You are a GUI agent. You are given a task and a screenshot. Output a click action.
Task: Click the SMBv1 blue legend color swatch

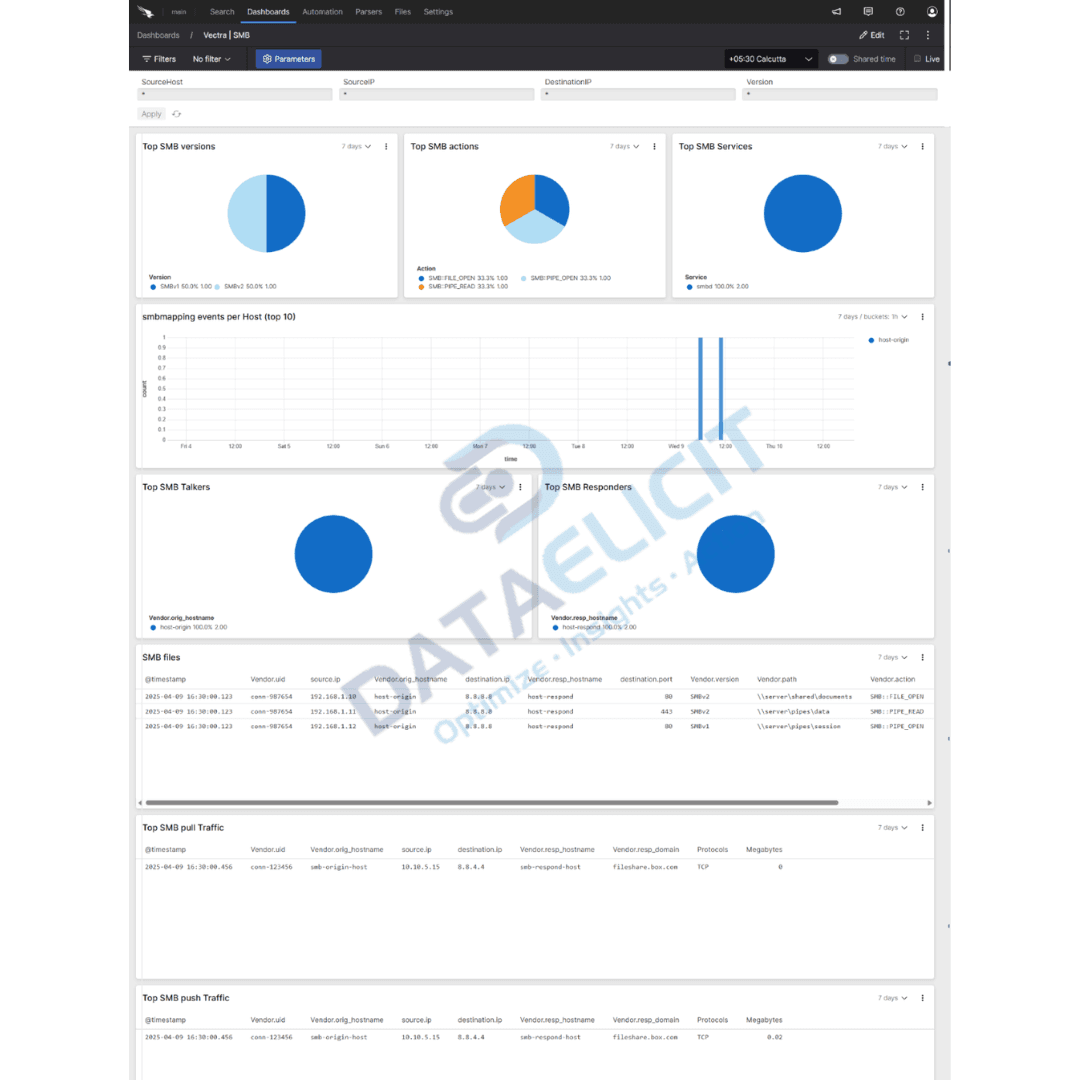point(153,286)
